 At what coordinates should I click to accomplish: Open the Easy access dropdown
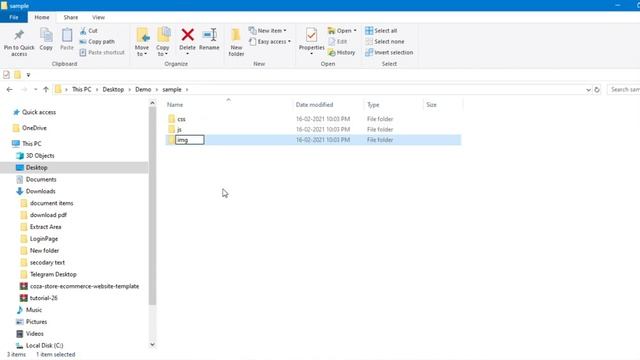(x=269, y=42)
